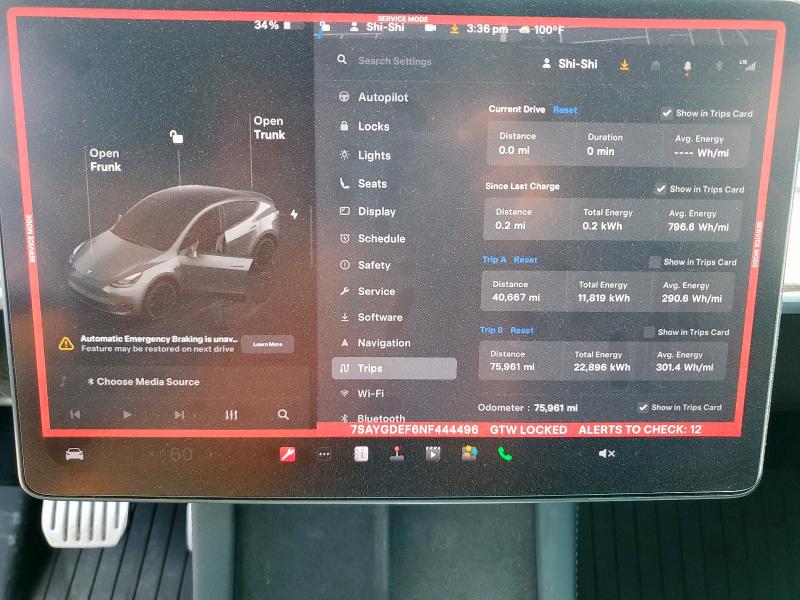Check Trip B Show in Trips Card
800x600 pixels.
point(648,332)
